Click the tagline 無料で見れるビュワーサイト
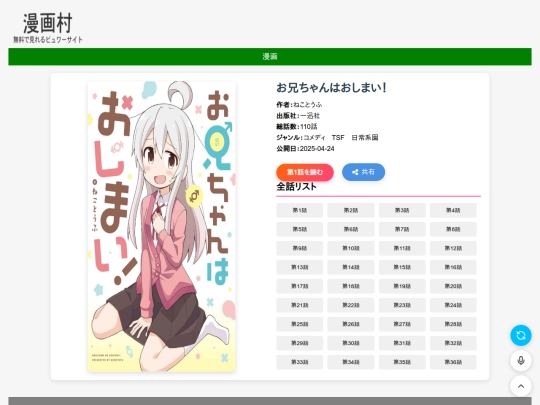Viewport: 540px width, 405px height. pyautogui.click(x=48, y=40)
